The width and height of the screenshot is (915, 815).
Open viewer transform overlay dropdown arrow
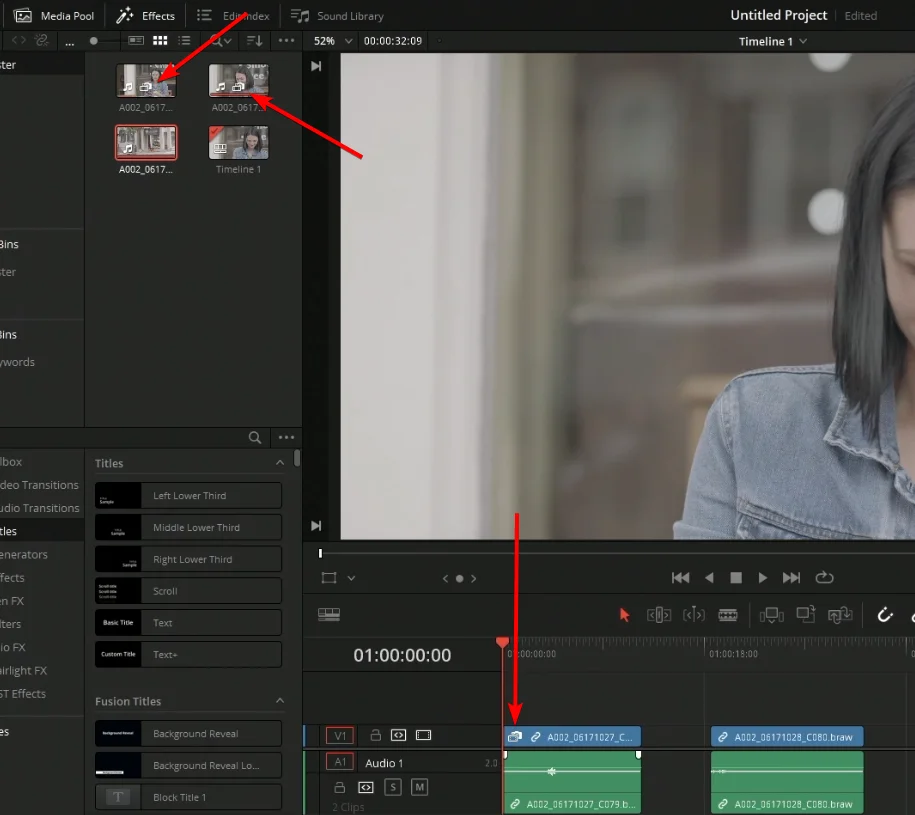351,579
